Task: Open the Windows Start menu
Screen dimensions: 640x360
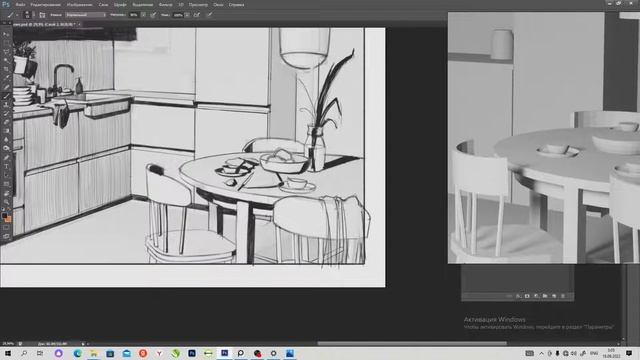Action: click(7, 353)
